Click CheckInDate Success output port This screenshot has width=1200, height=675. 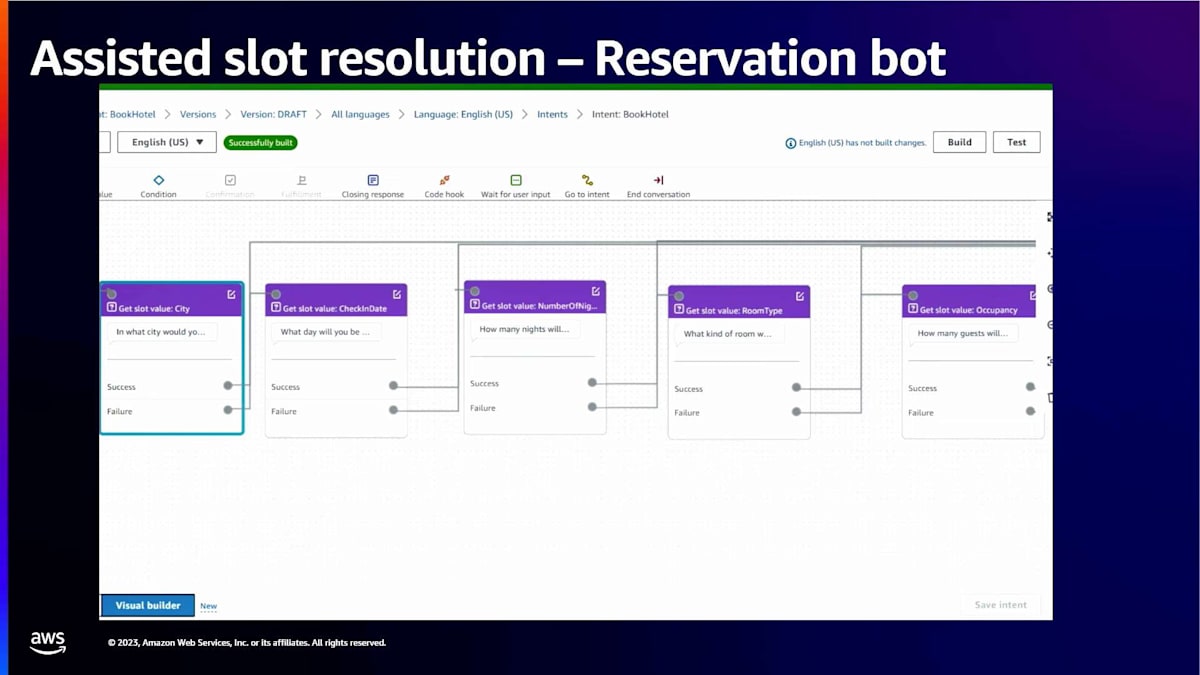click(393, 385)
